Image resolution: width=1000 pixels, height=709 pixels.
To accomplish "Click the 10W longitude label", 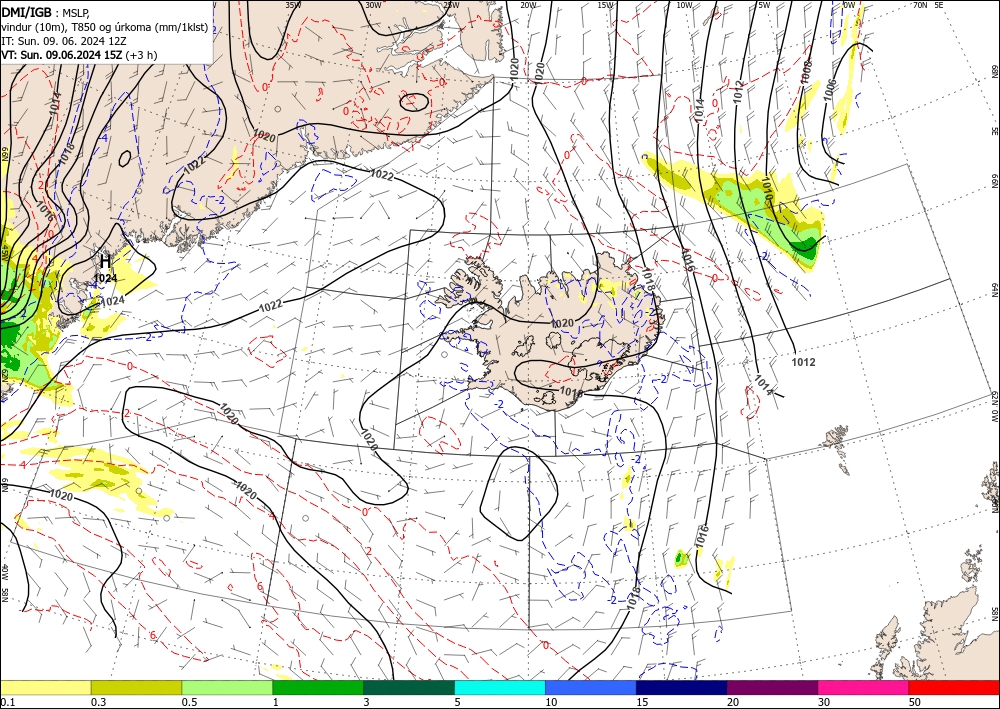I will (x=684, y=5).
